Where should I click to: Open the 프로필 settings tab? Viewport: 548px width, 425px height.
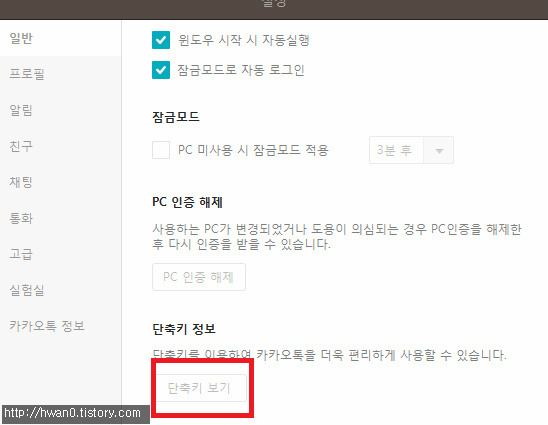[27, 74]
